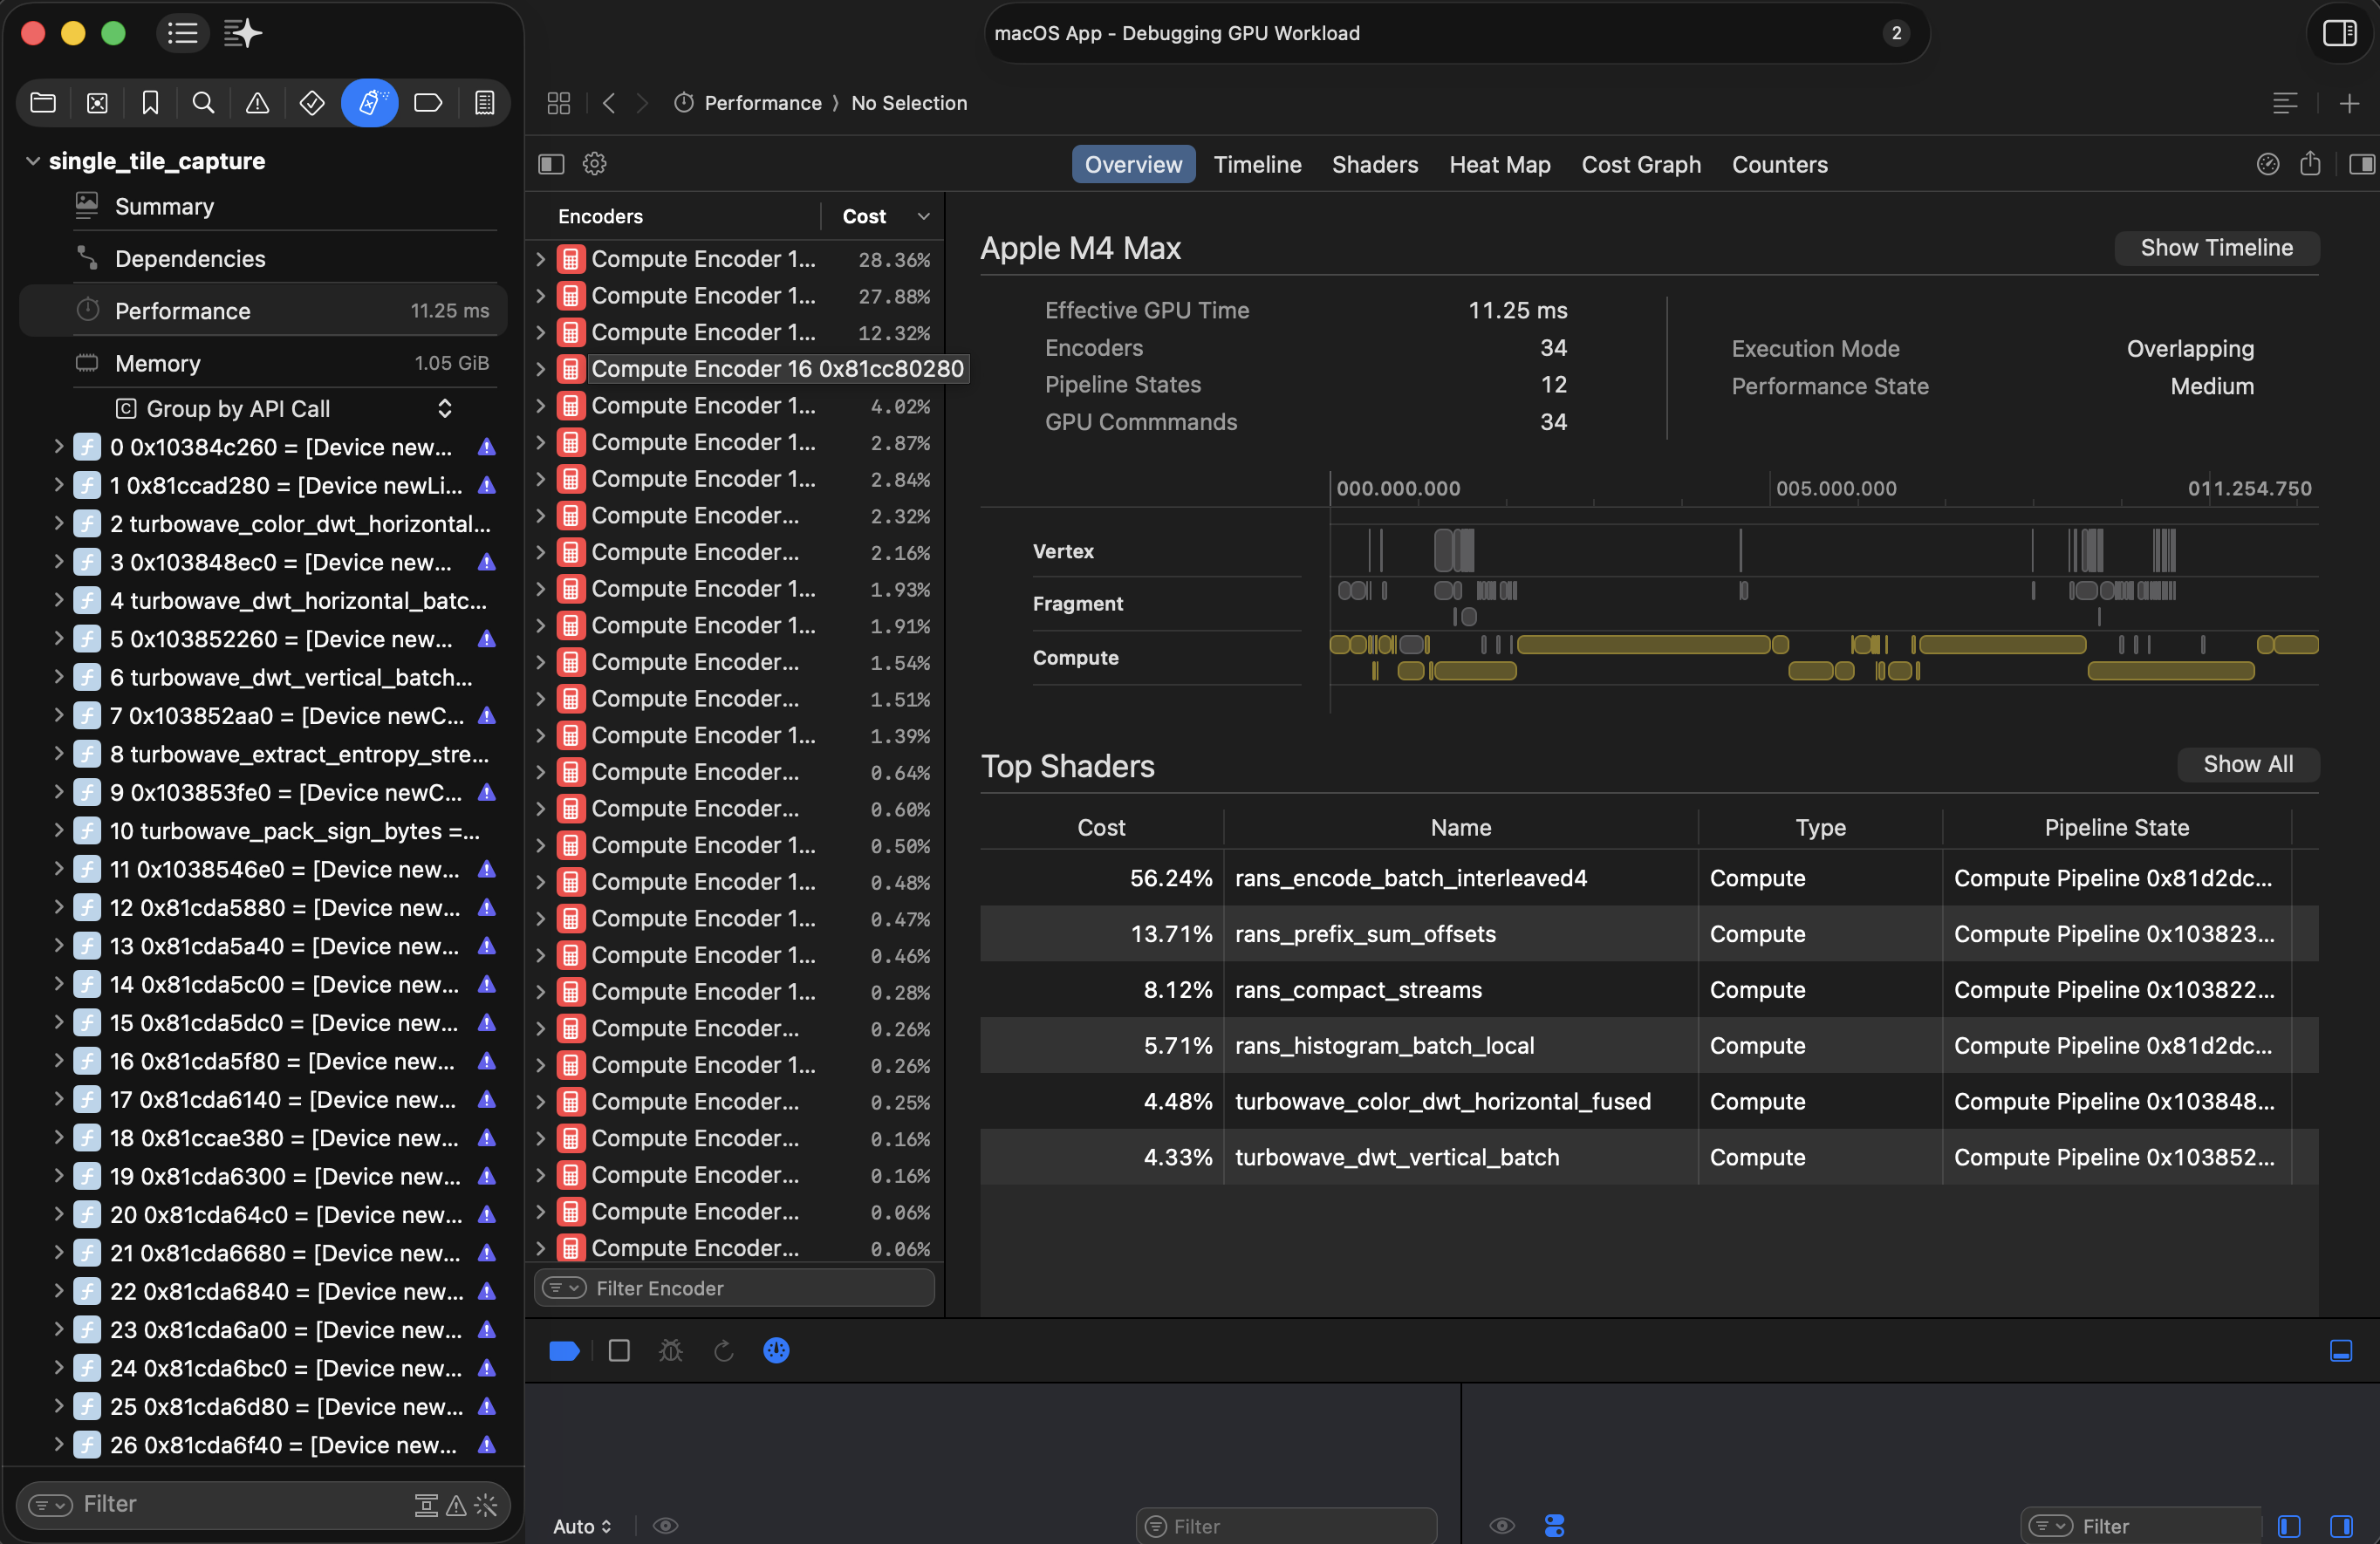Image resolution: width=2380 pixels, height=1544 pixels.
Task: Toggle the split editor view near encoders
Action: (551, 163)
